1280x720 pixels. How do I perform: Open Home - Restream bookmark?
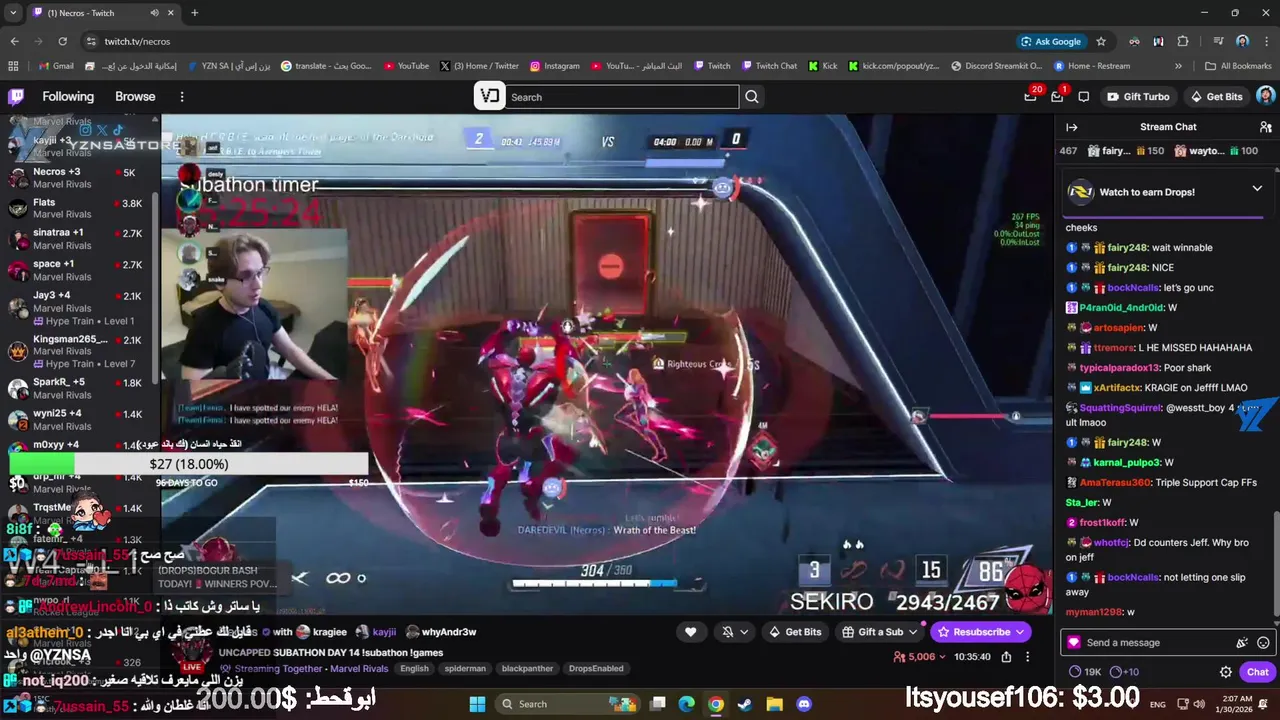(1092, 66)
